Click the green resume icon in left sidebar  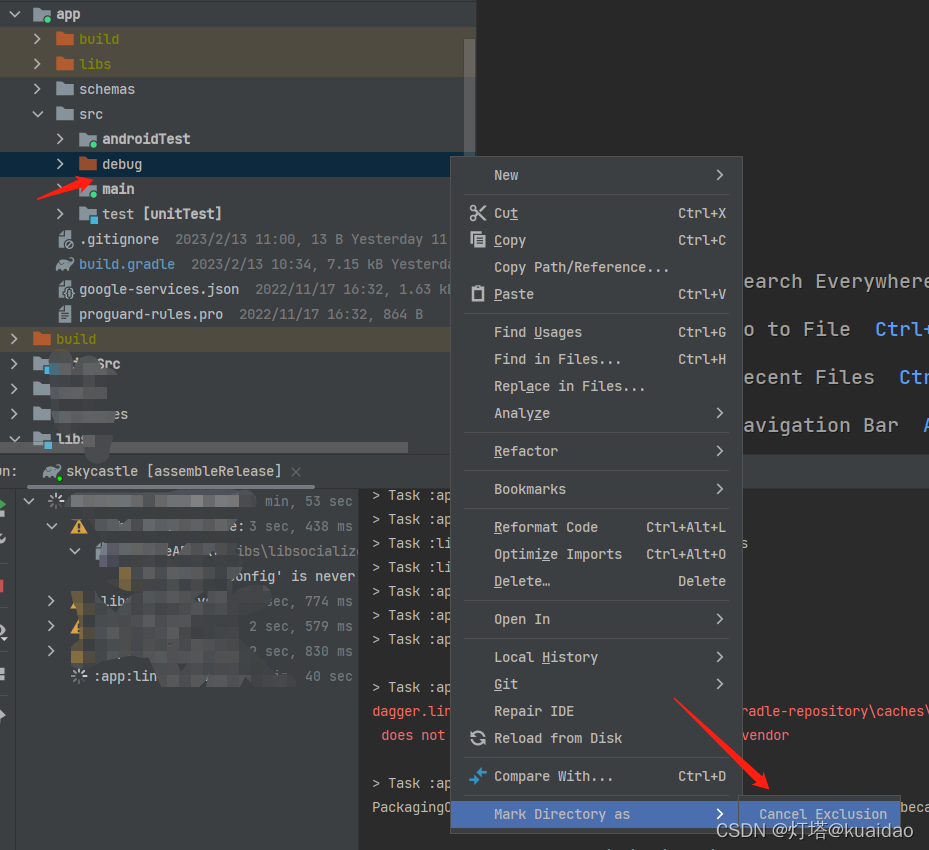coord(4,503)
